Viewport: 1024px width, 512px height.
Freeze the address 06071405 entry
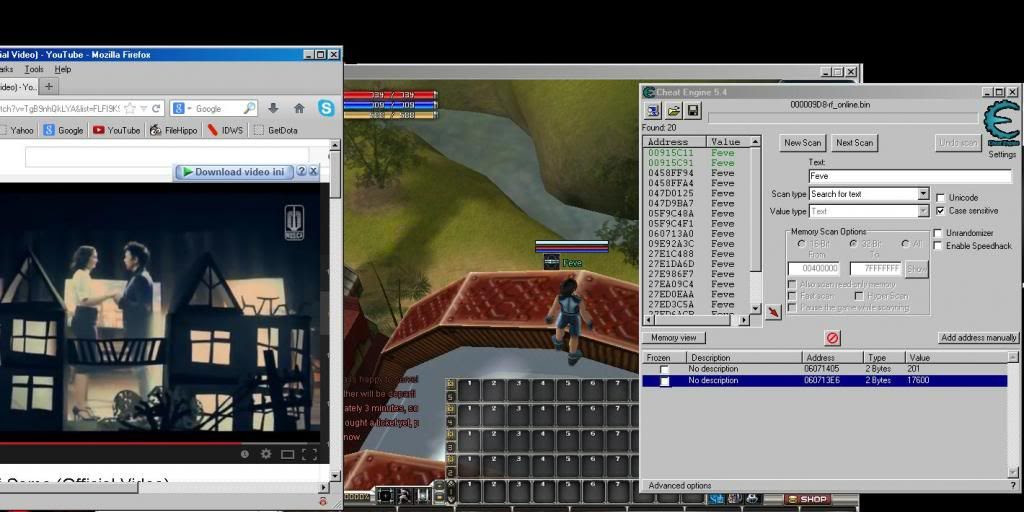pos(664,370)
